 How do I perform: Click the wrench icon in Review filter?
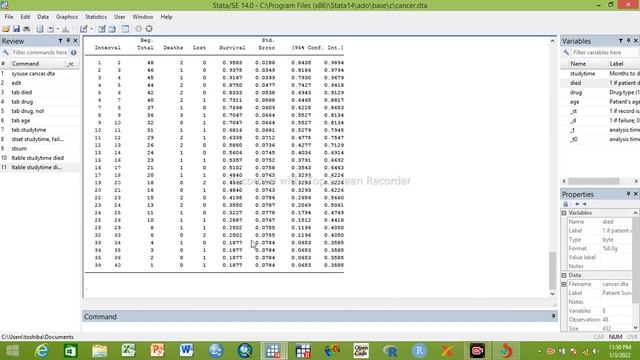click(5, 53)
